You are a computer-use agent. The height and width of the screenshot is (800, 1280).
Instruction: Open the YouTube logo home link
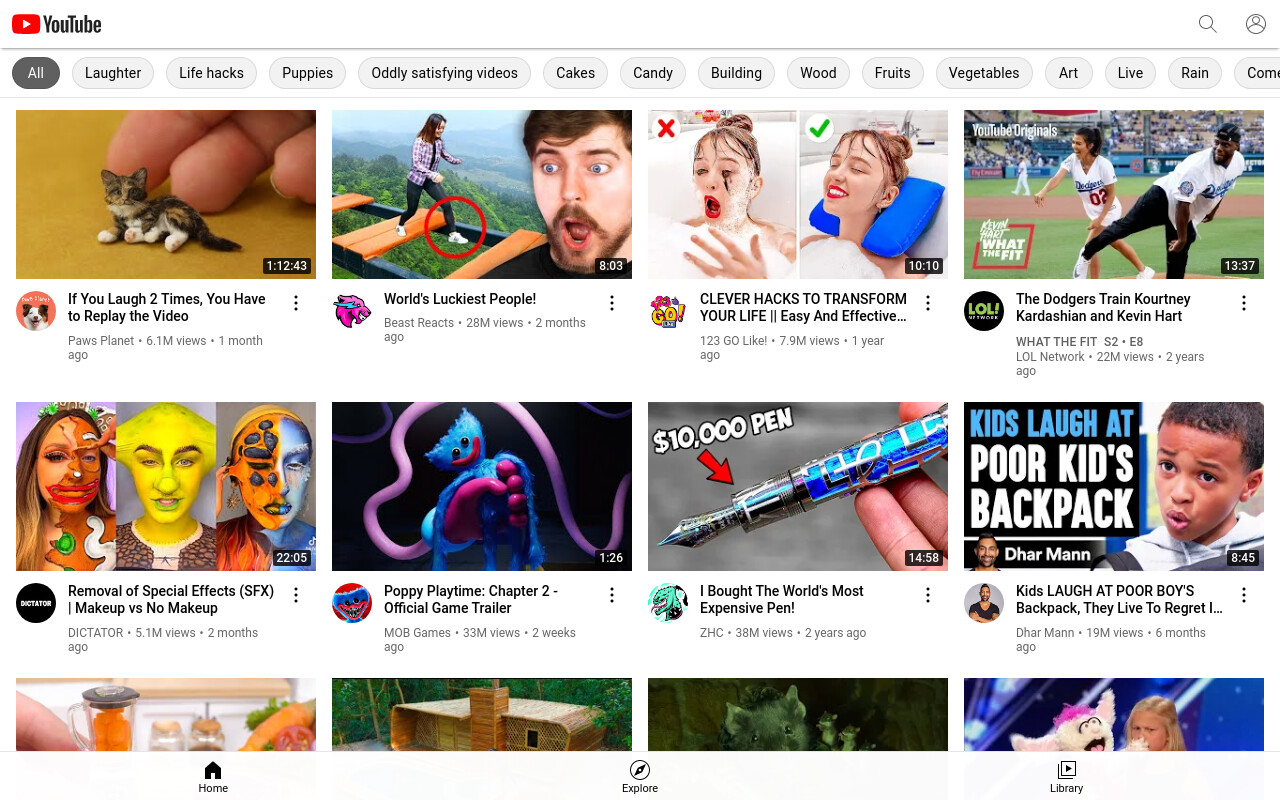[x=57, y=24]
